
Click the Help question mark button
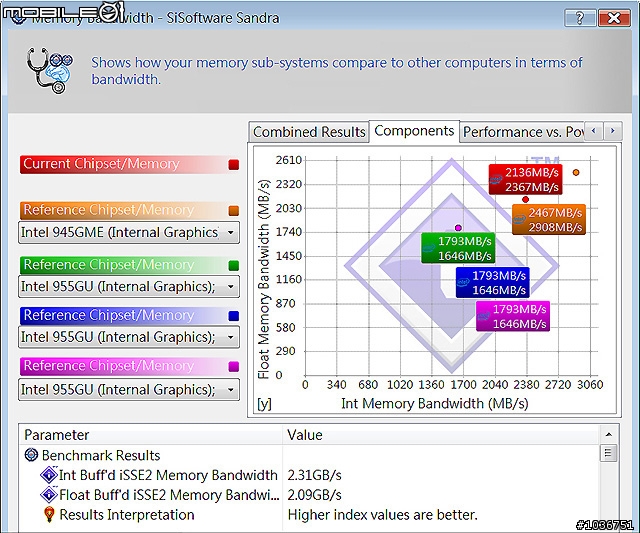tap(579, 18)
